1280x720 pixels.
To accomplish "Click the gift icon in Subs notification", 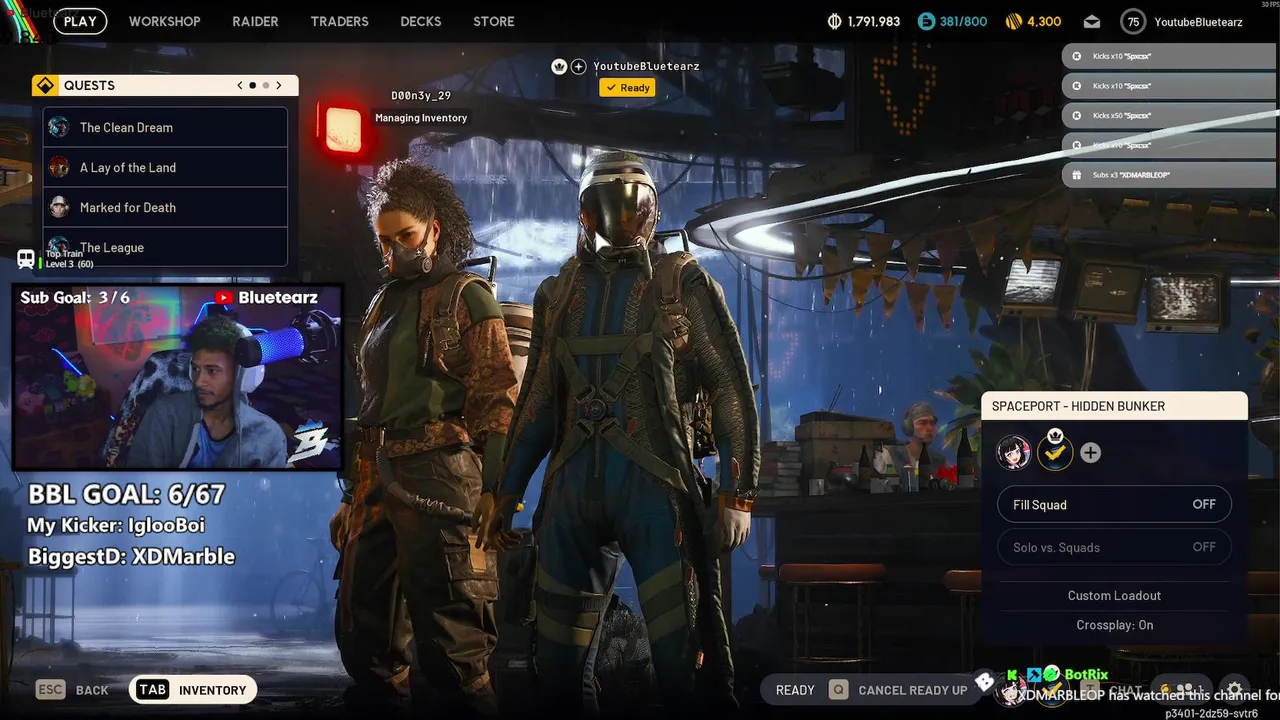I will (x=1076, y=175).
